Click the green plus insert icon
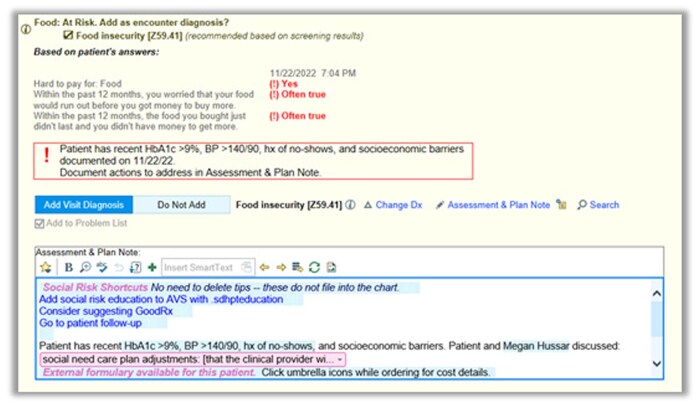 151,267
